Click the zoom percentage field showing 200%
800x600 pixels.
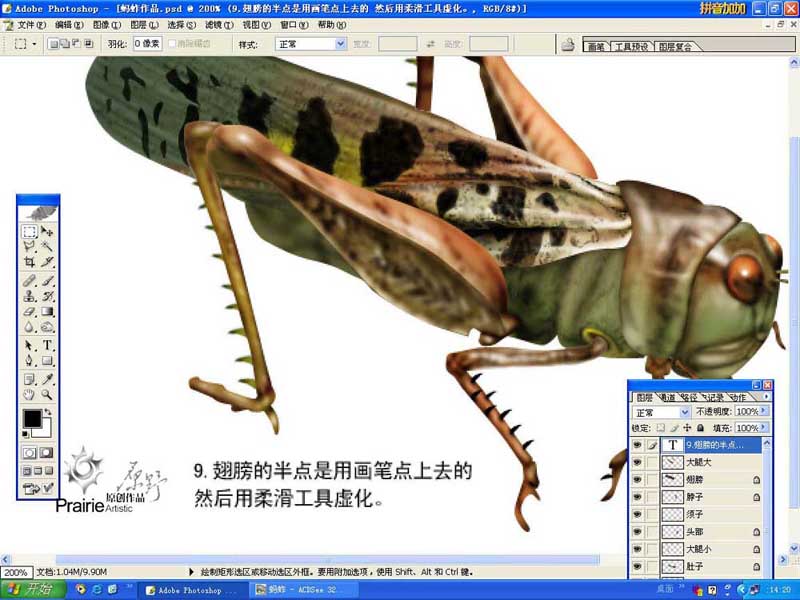[16, 572]
